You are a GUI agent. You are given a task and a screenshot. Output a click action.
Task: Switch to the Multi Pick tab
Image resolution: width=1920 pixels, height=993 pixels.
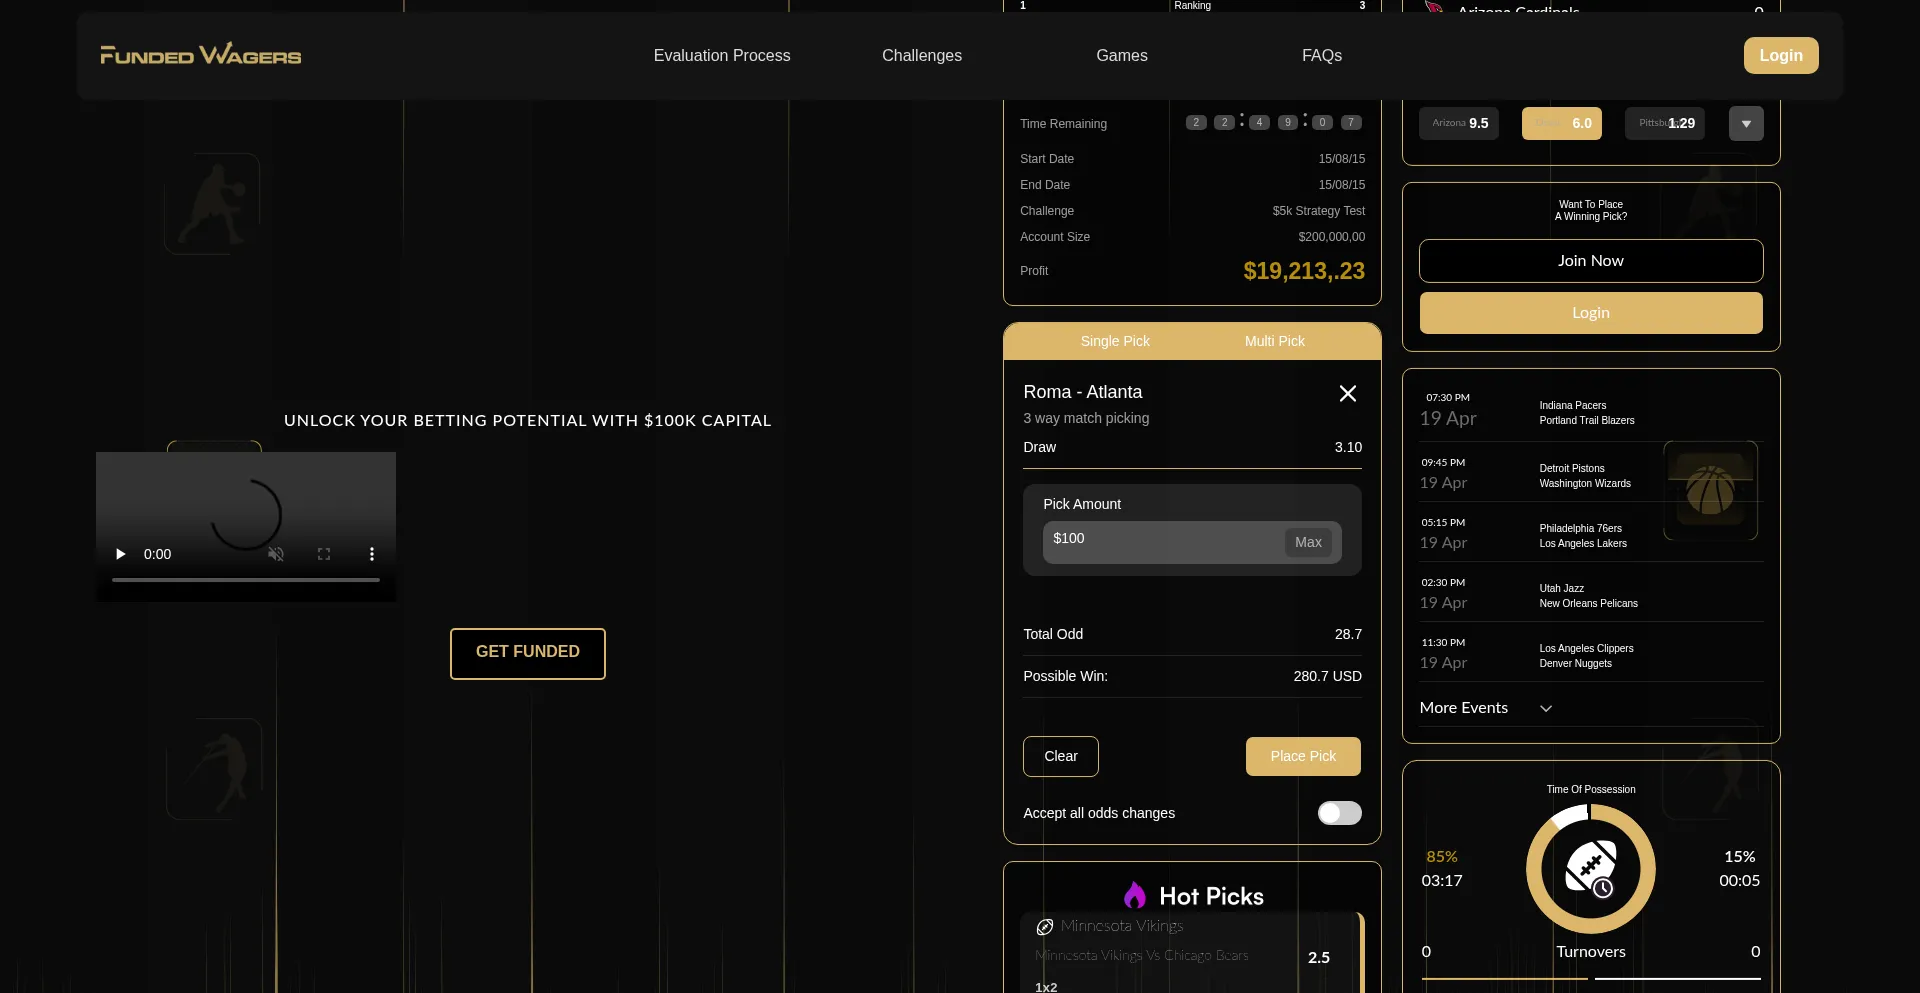click(x=1275, y=341)
